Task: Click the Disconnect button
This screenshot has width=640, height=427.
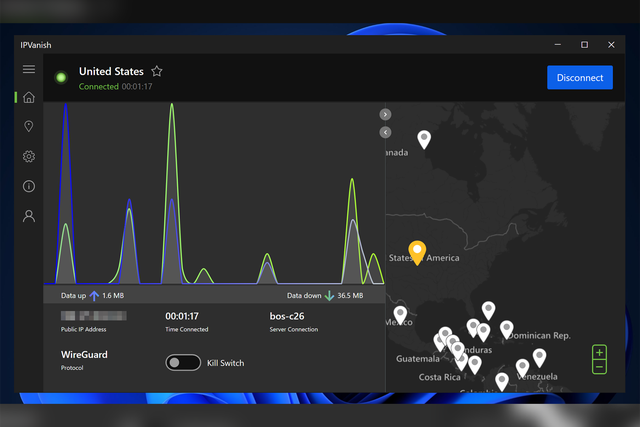Action: (580, 78)
